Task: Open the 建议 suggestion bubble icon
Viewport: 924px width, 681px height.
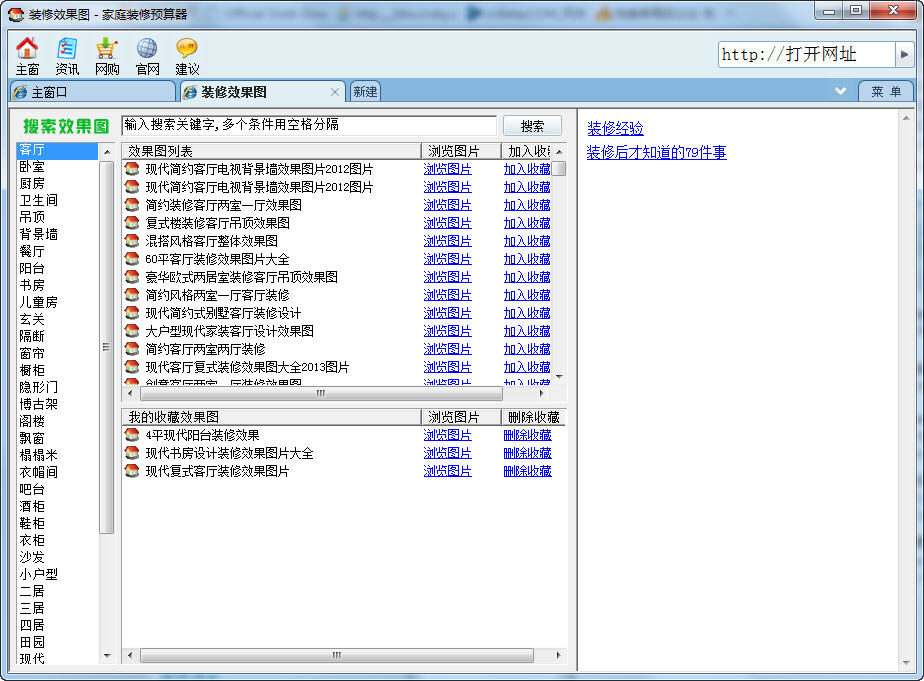Action: point(187,56)
